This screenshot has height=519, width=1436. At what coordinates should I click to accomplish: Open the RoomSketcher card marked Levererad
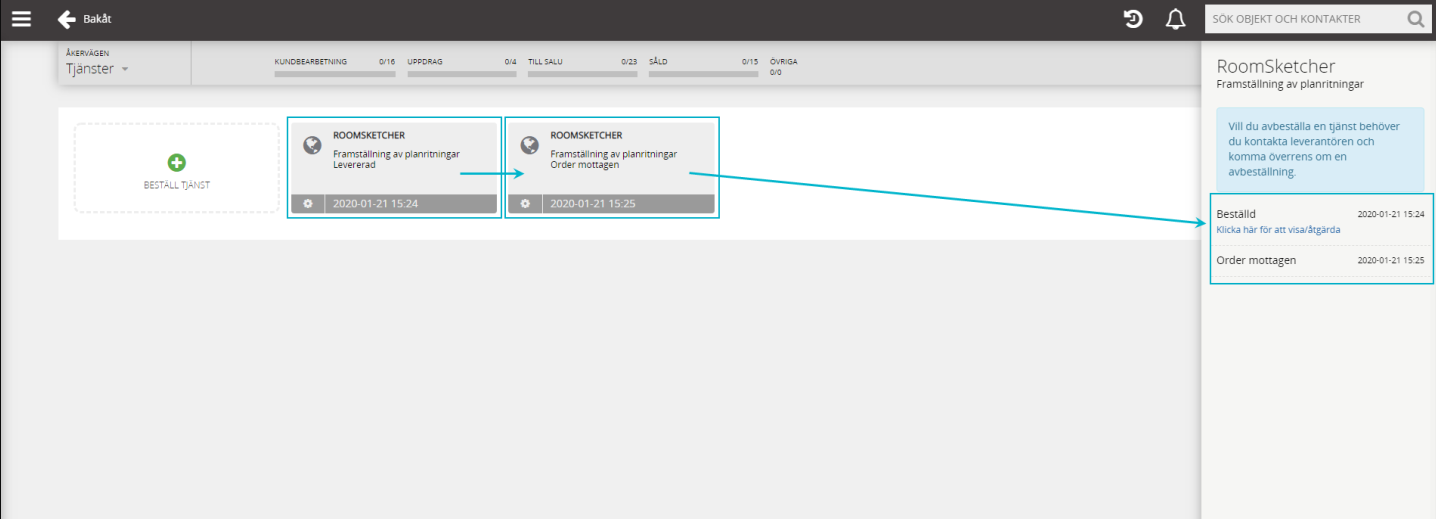[394, 167]
